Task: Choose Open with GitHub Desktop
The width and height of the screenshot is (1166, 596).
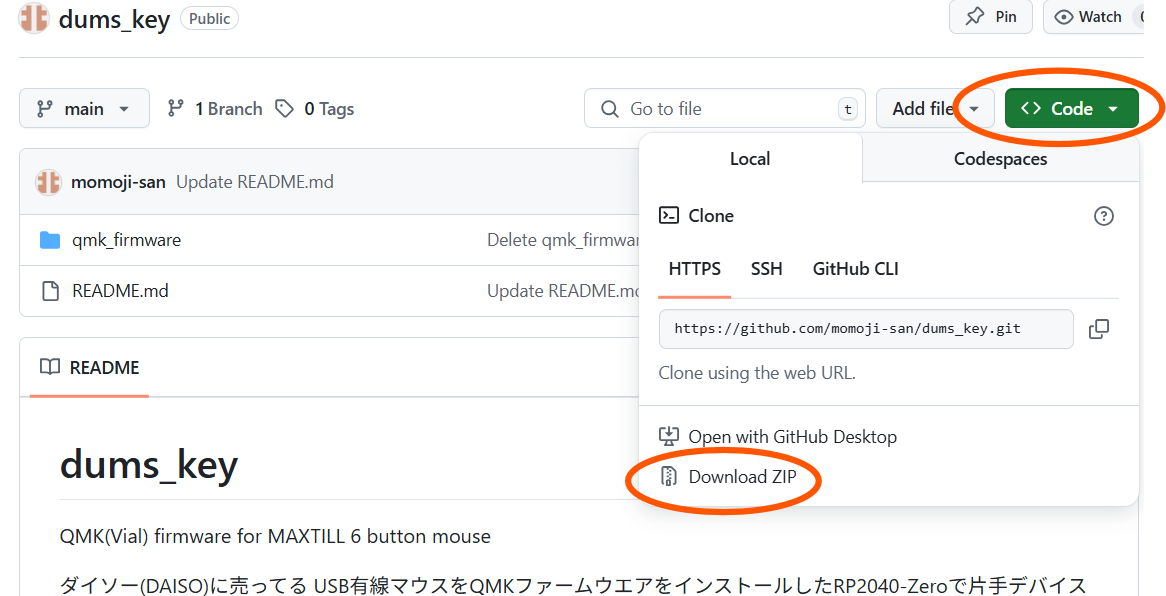Action: tap(778, 437)
